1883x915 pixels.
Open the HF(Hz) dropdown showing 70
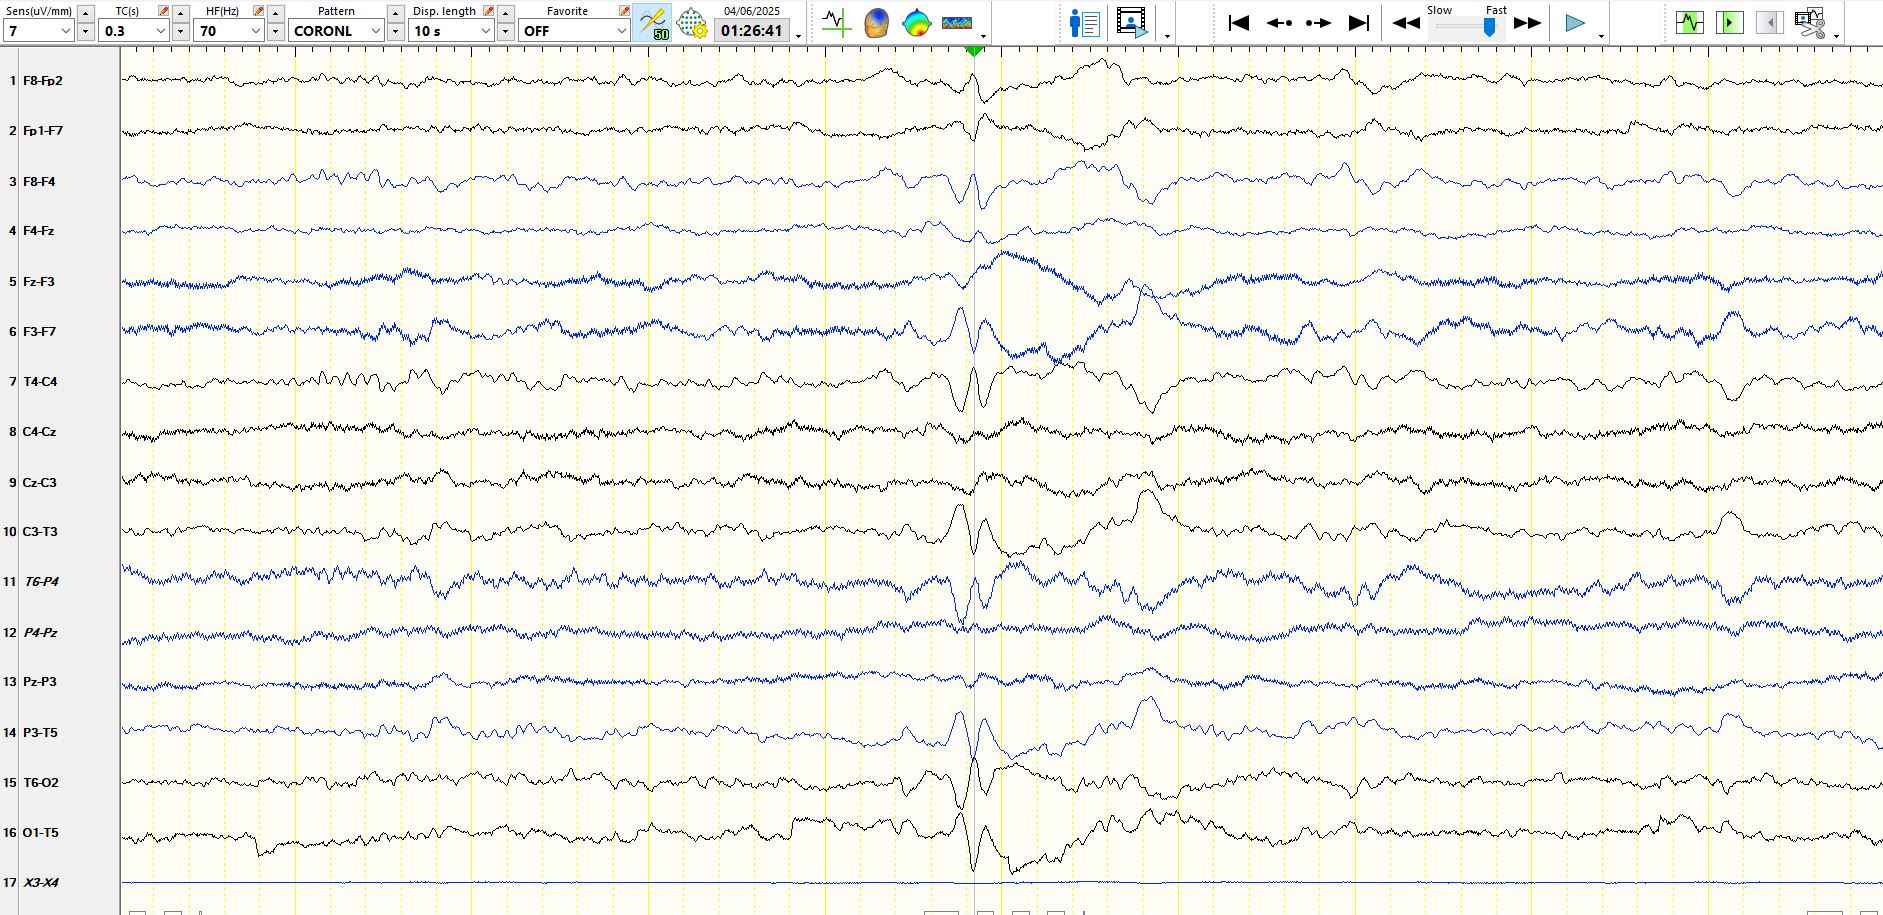[229, 31]
